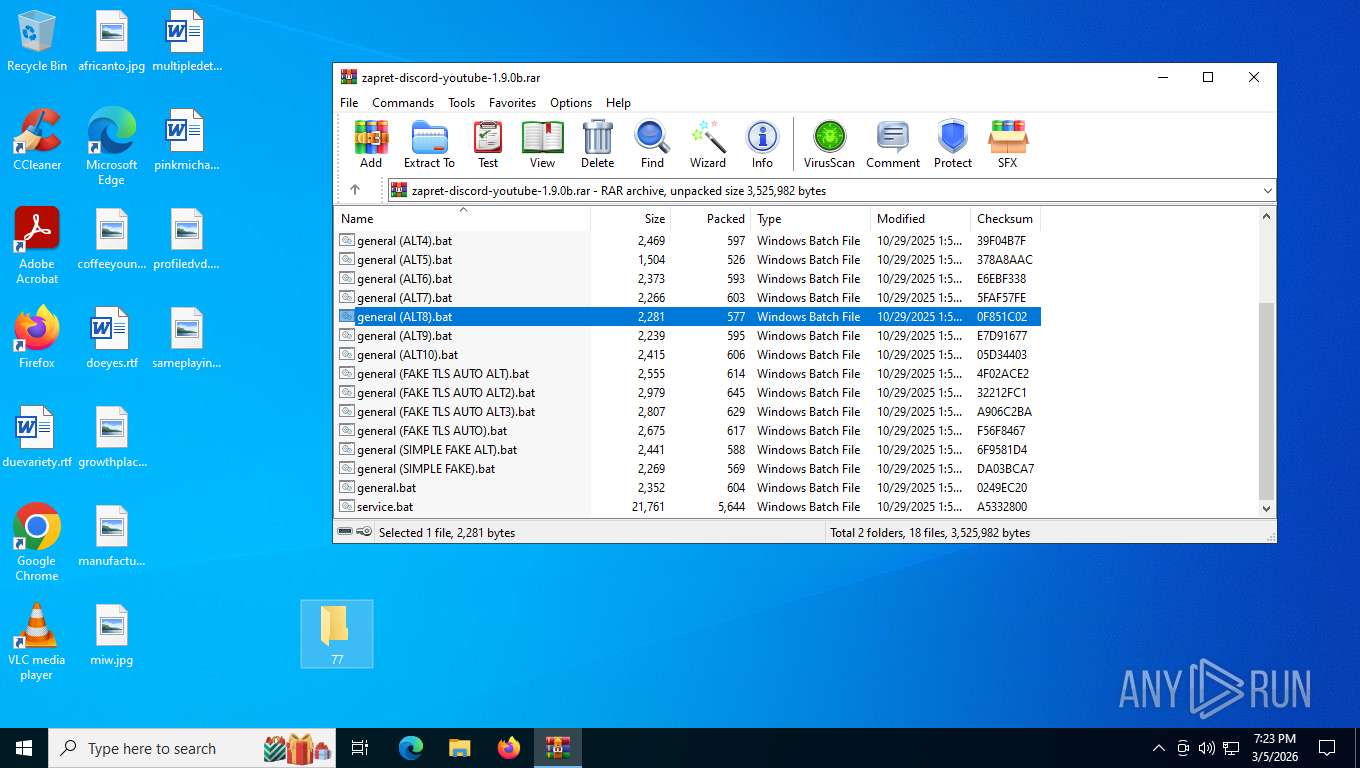The image size is (1360, 768).
Task: Click the Extract To toolbar icon
Action: pyautogui.click(x=429, y=144)
